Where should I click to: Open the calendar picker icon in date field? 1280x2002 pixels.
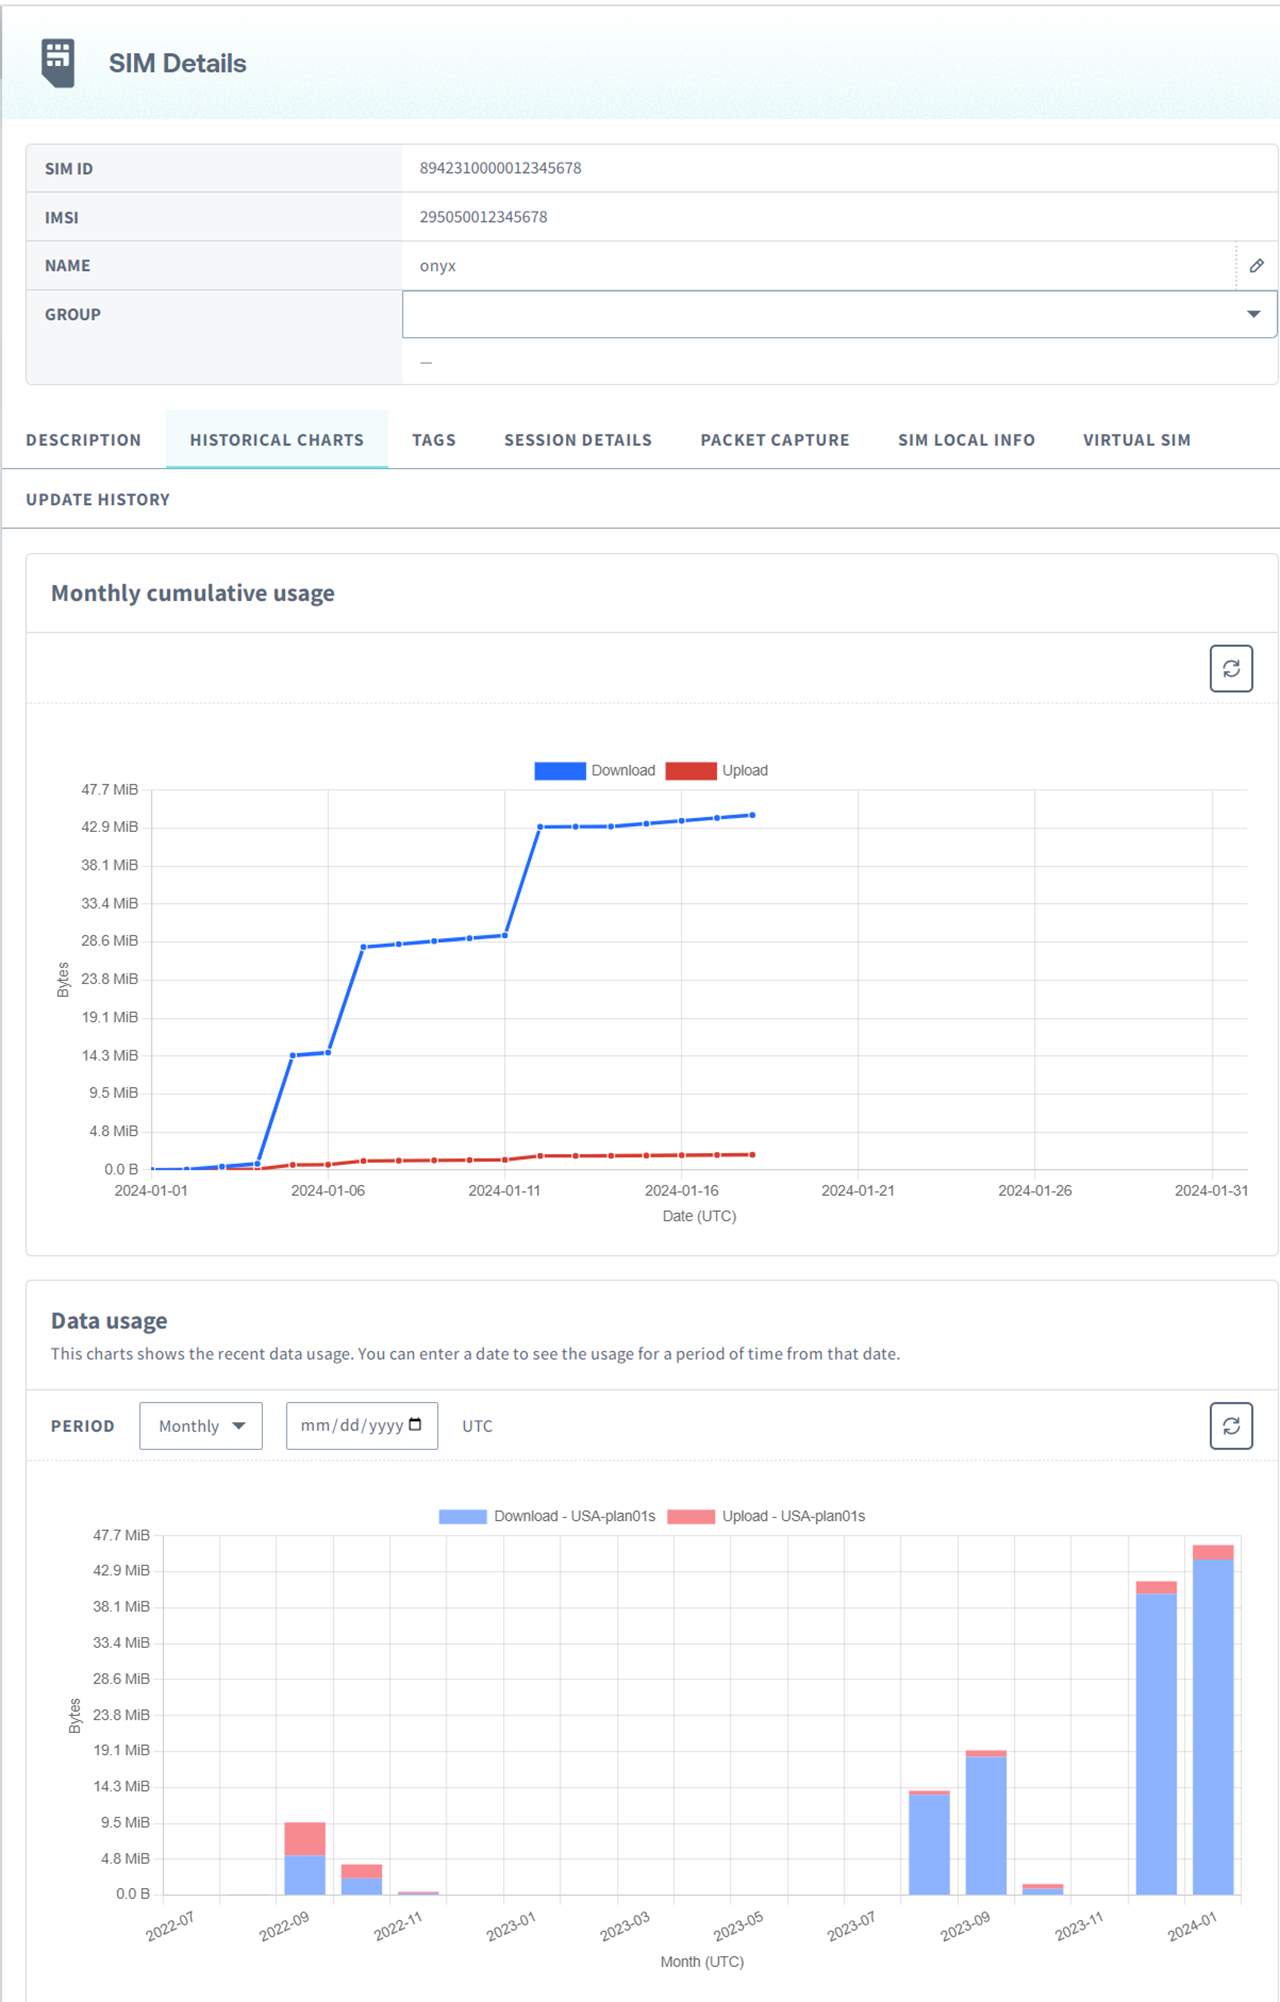pos(416,1425)
